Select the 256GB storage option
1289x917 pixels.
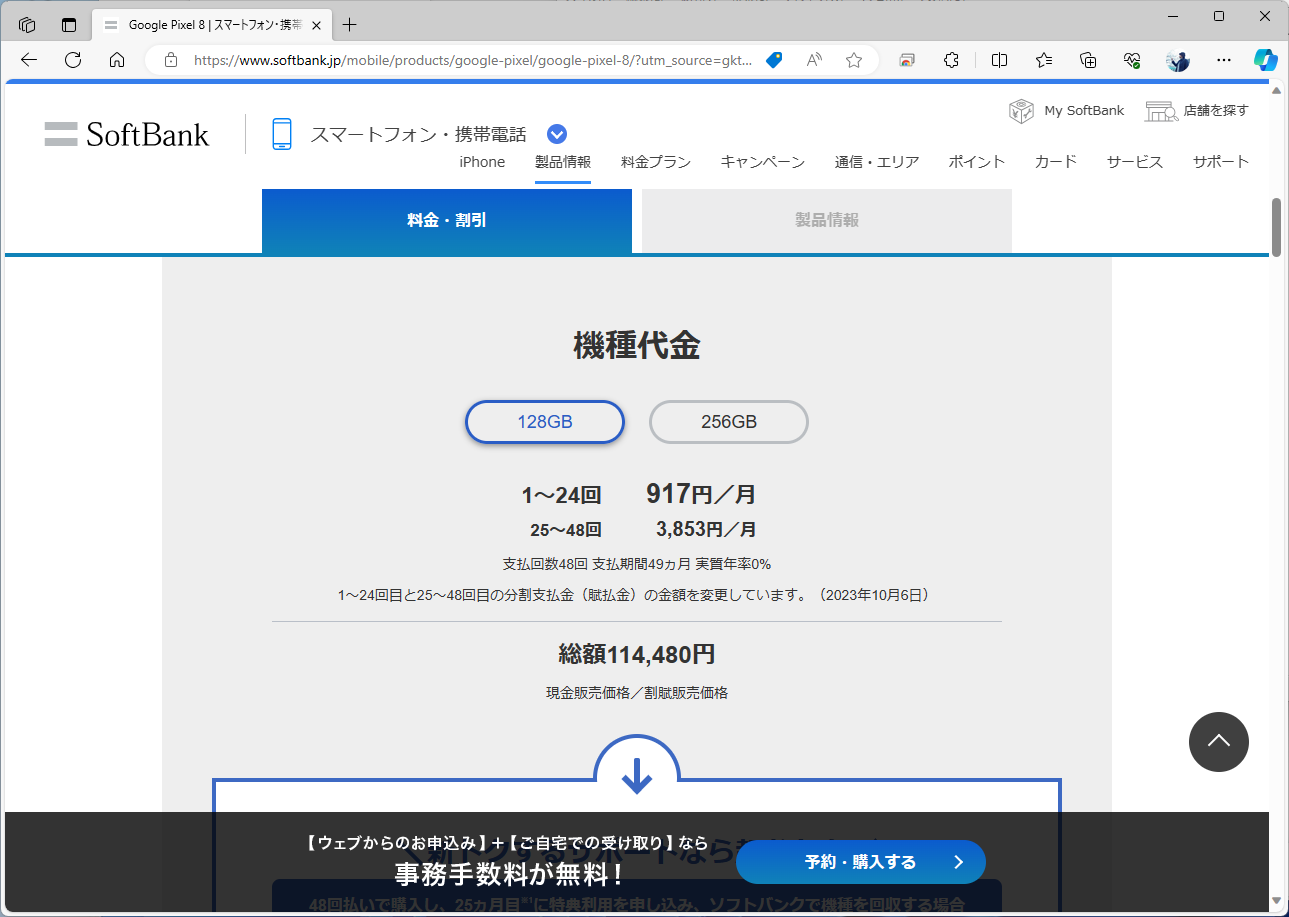tap(728, 421)
